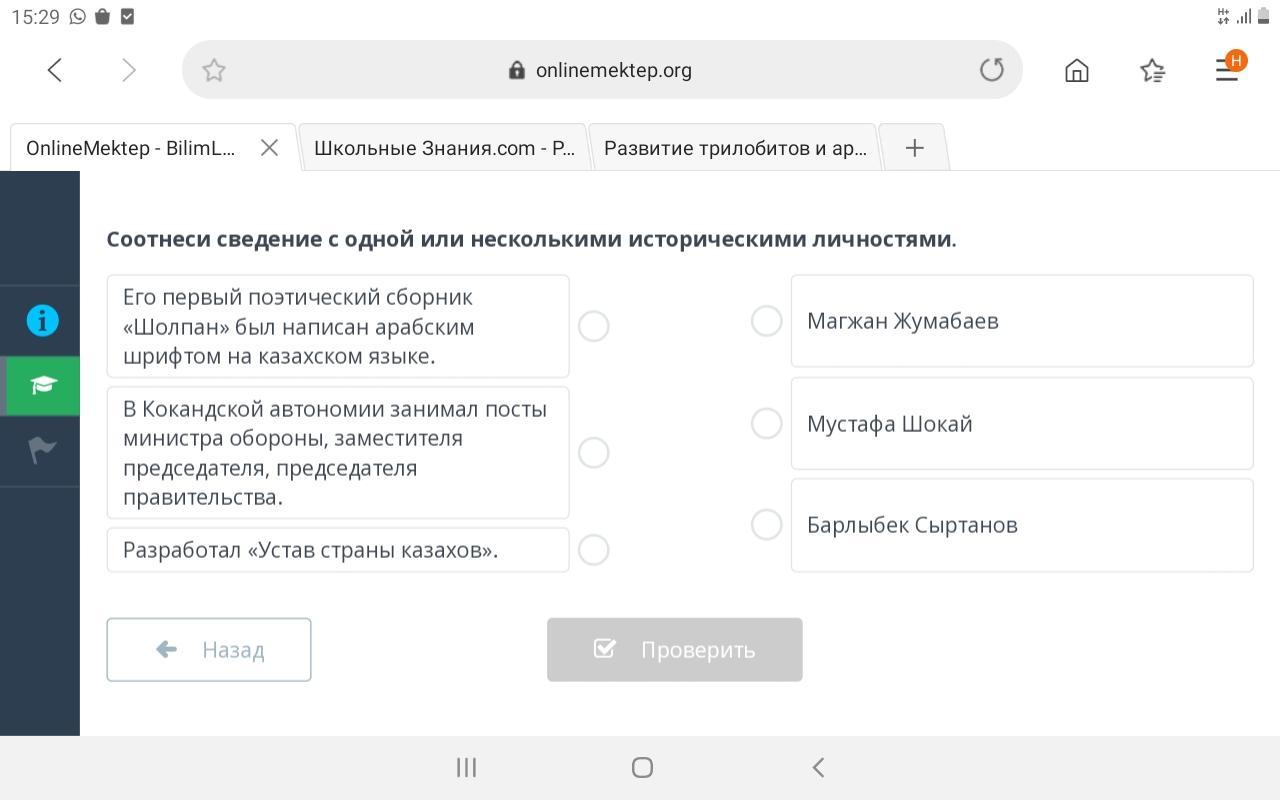Click the onlinemektep.org address bar

click(x=602, y=70)
